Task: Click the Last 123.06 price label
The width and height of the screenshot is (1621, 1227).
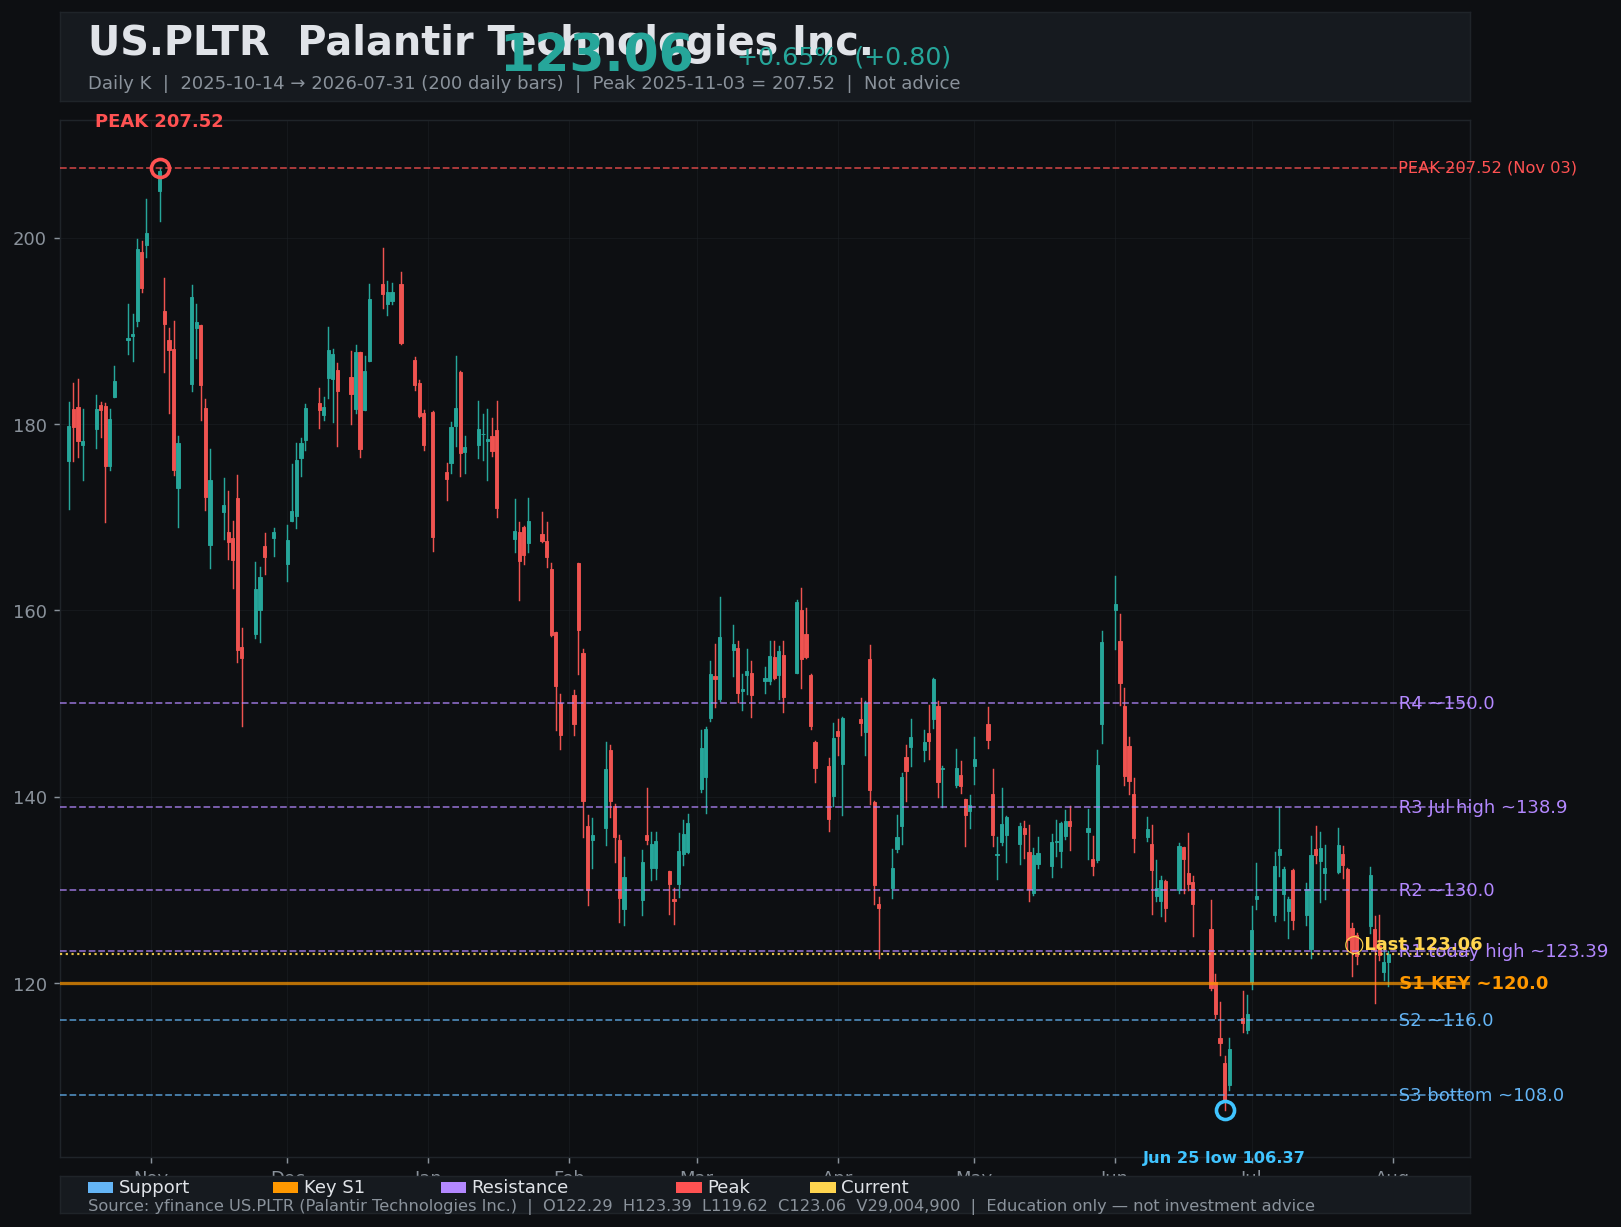Action: tap(1423, 944)
